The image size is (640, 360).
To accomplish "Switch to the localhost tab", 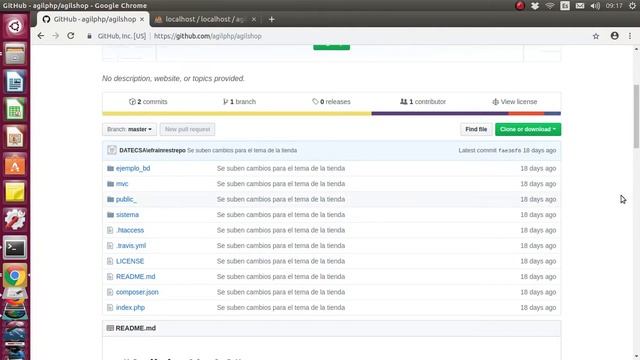I will (205, 19).
